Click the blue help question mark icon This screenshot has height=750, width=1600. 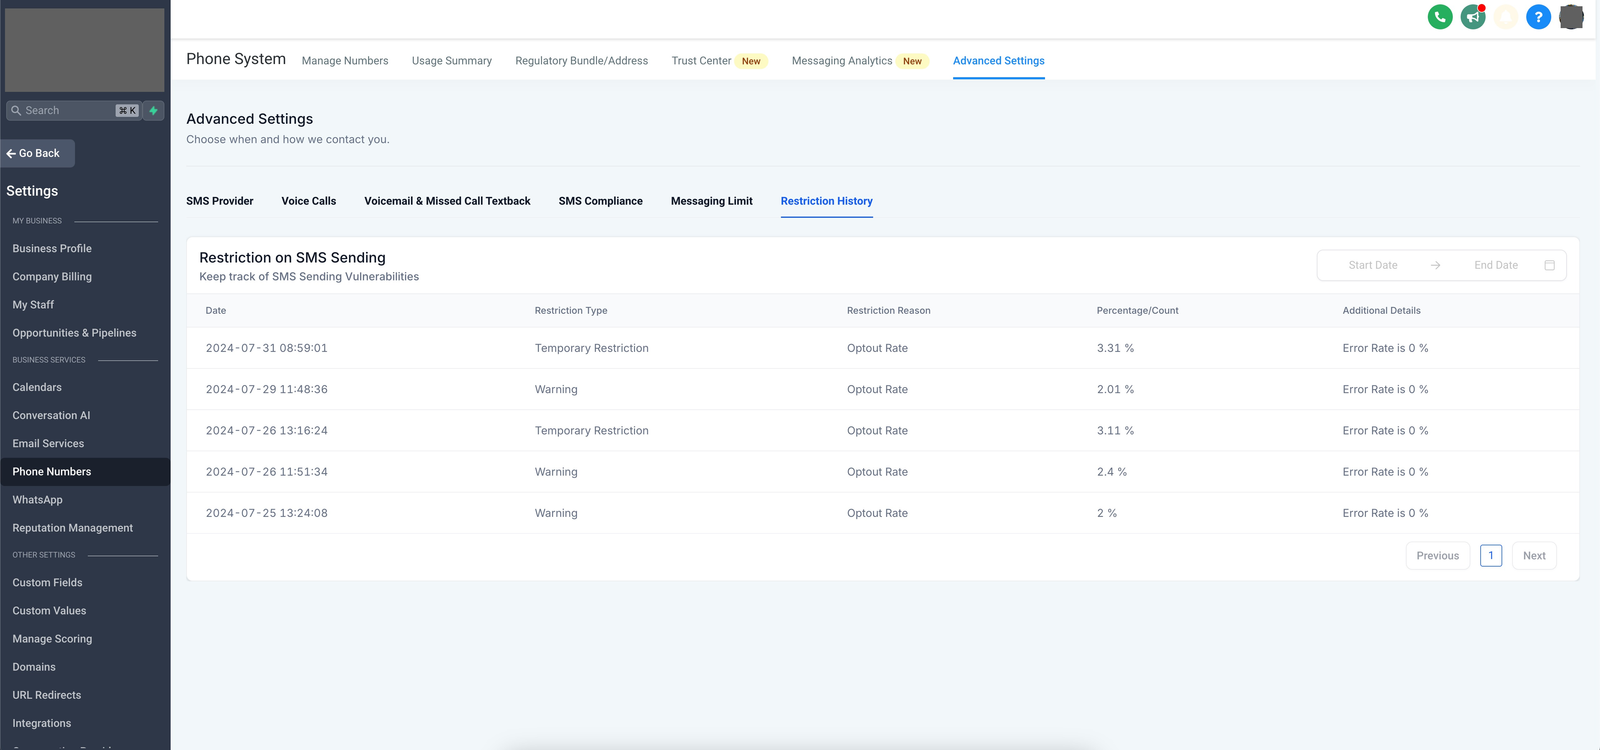tap(1538, 17)
